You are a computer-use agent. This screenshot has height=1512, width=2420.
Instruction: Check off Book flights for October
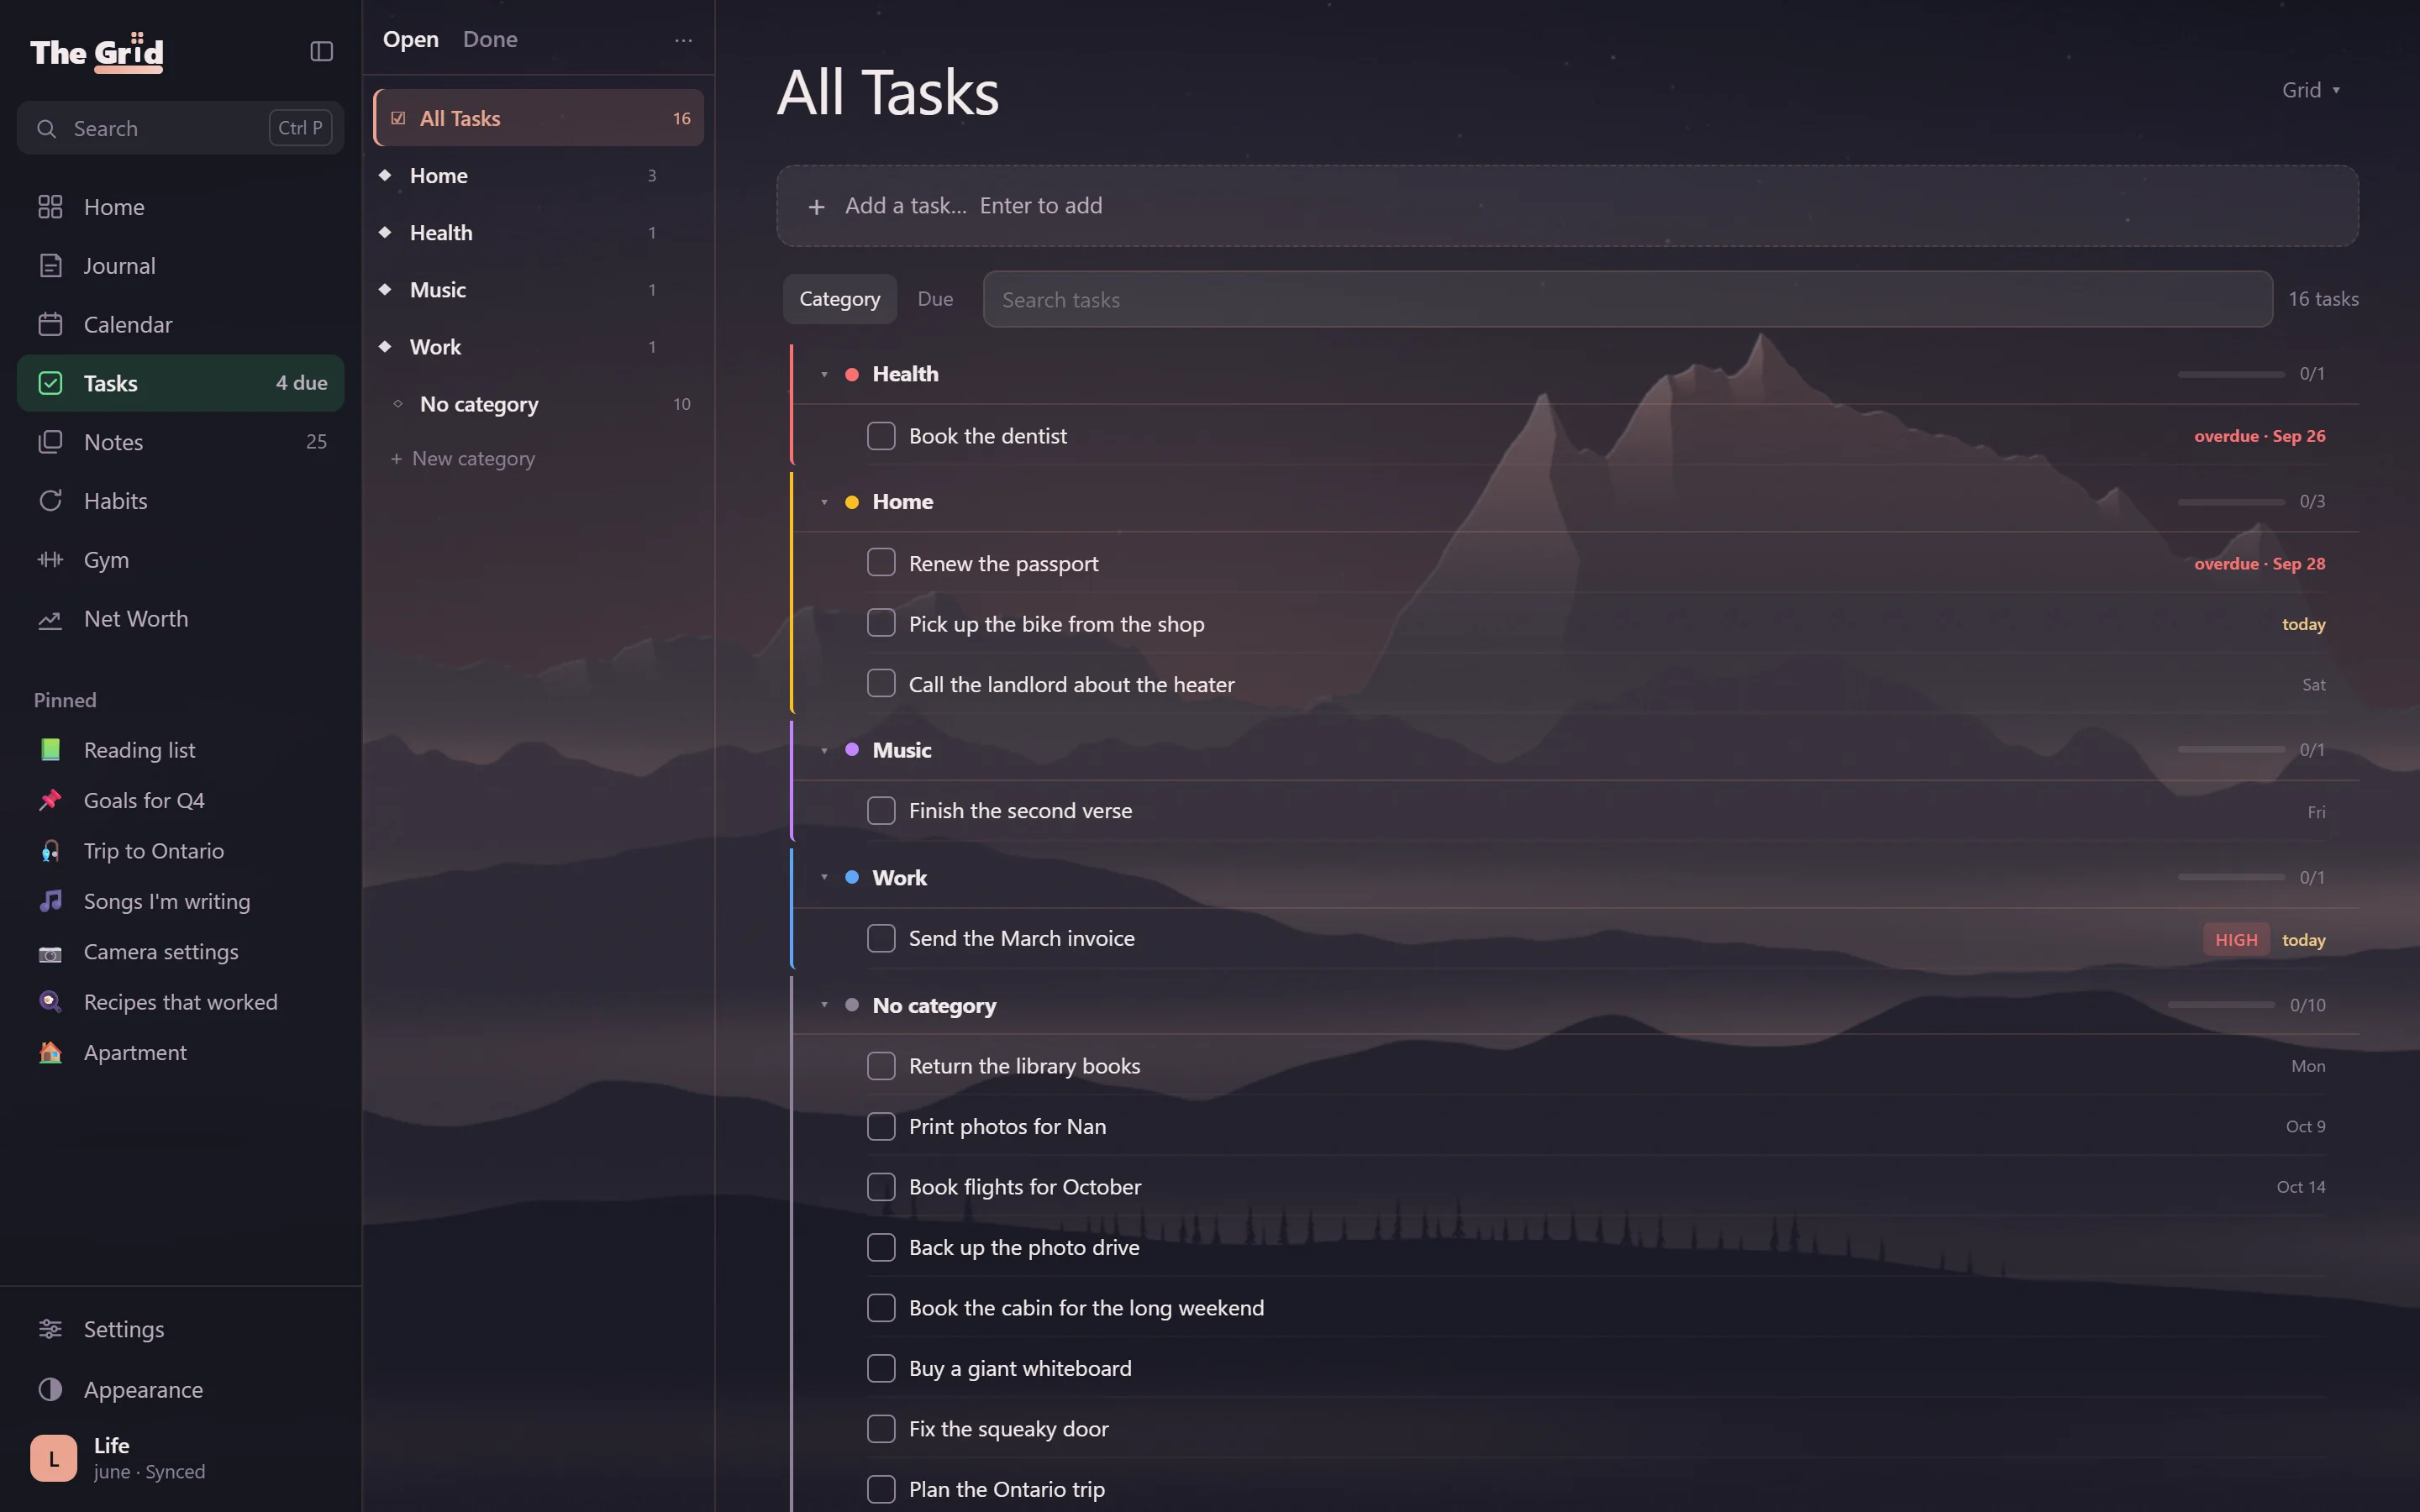881,1187
